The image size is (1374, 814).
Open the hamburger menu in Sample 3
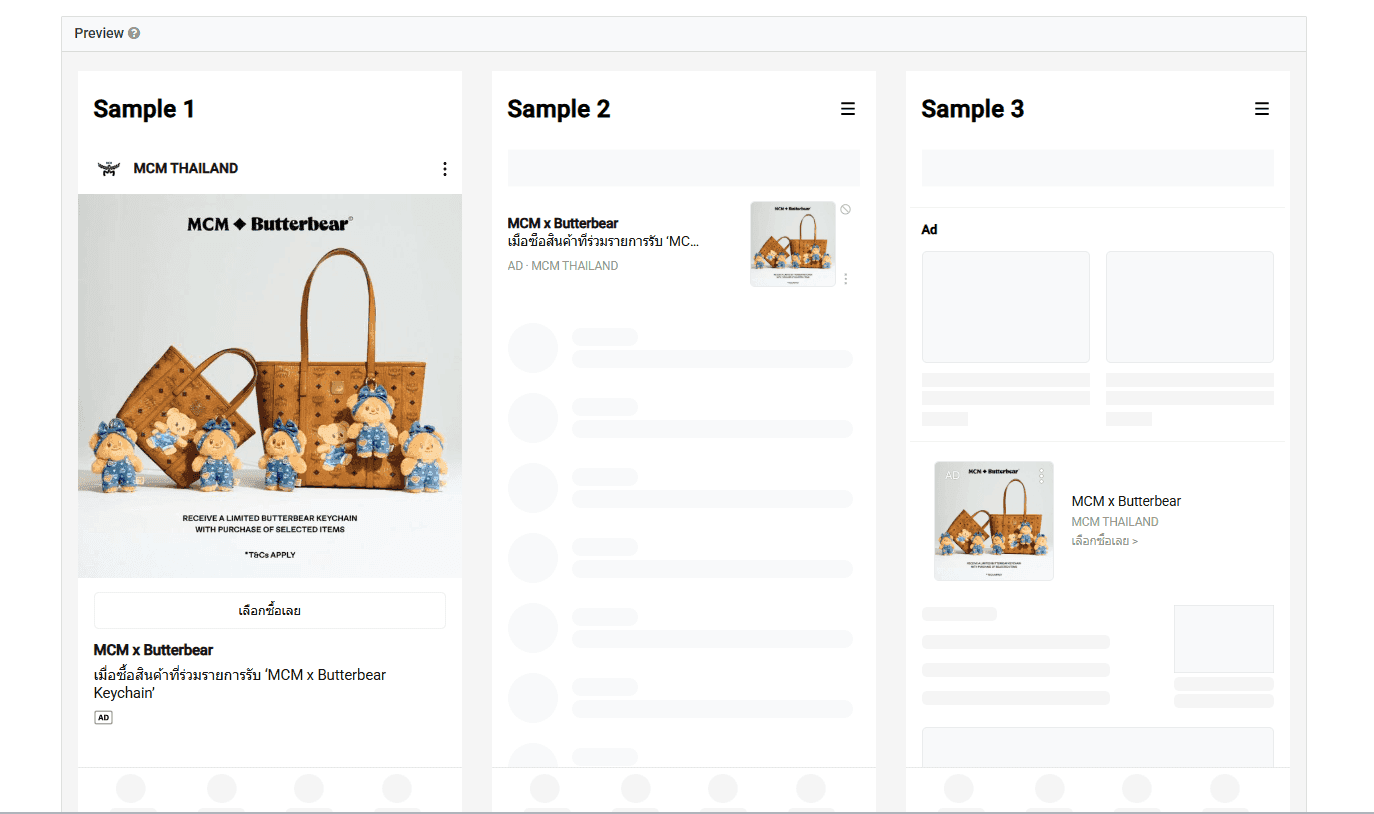click(x=1262, y=109)
